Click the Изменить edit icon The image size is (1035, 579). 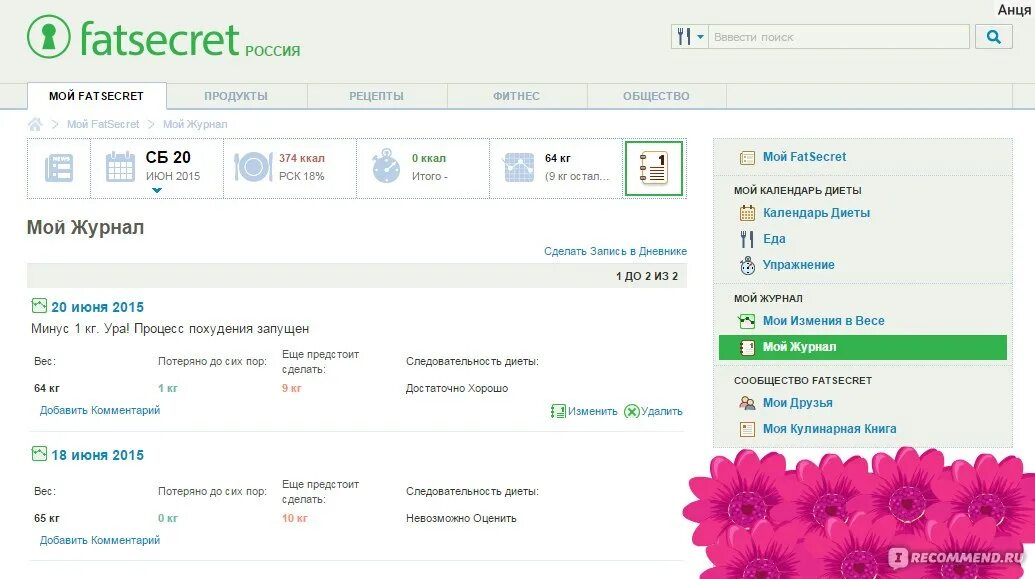pos(558,411)
